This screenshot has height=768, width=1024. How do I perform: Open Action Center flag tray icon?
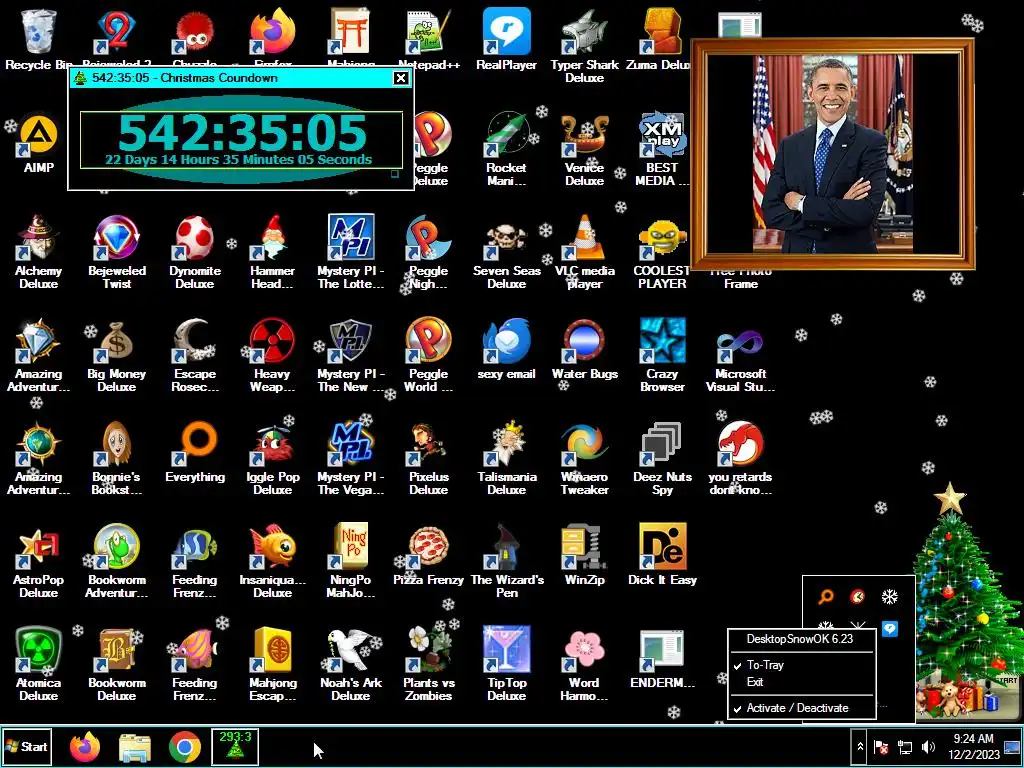coord(881,746)
